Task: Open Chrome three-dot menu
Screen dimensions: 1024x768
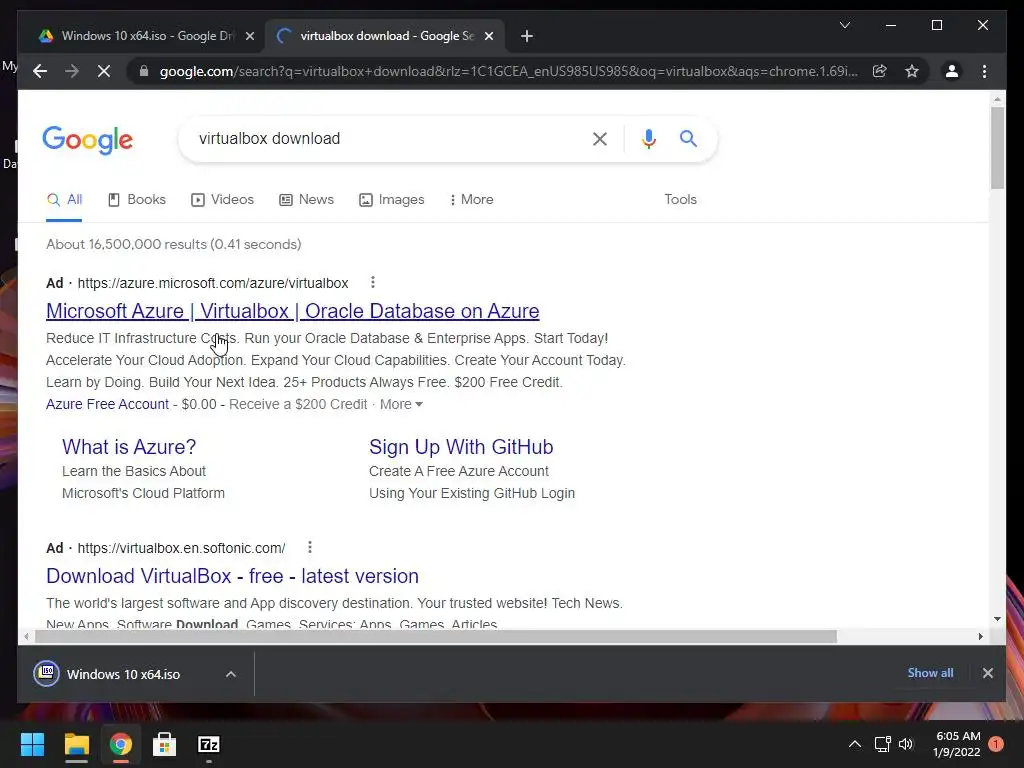Action: pyautogui.click(x=984, y=71)
